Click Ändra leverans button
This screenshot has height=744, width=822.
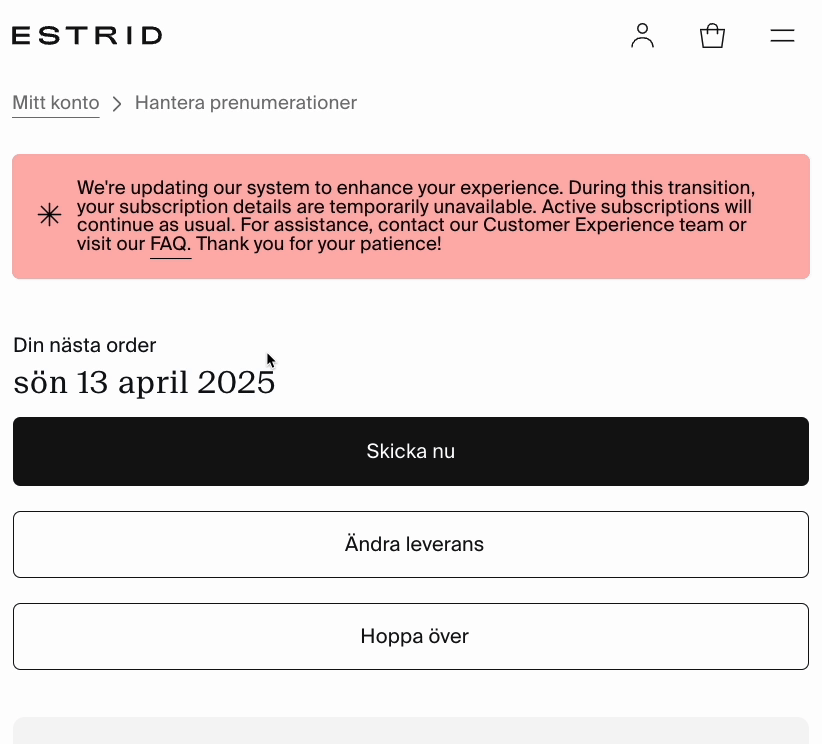411,544
